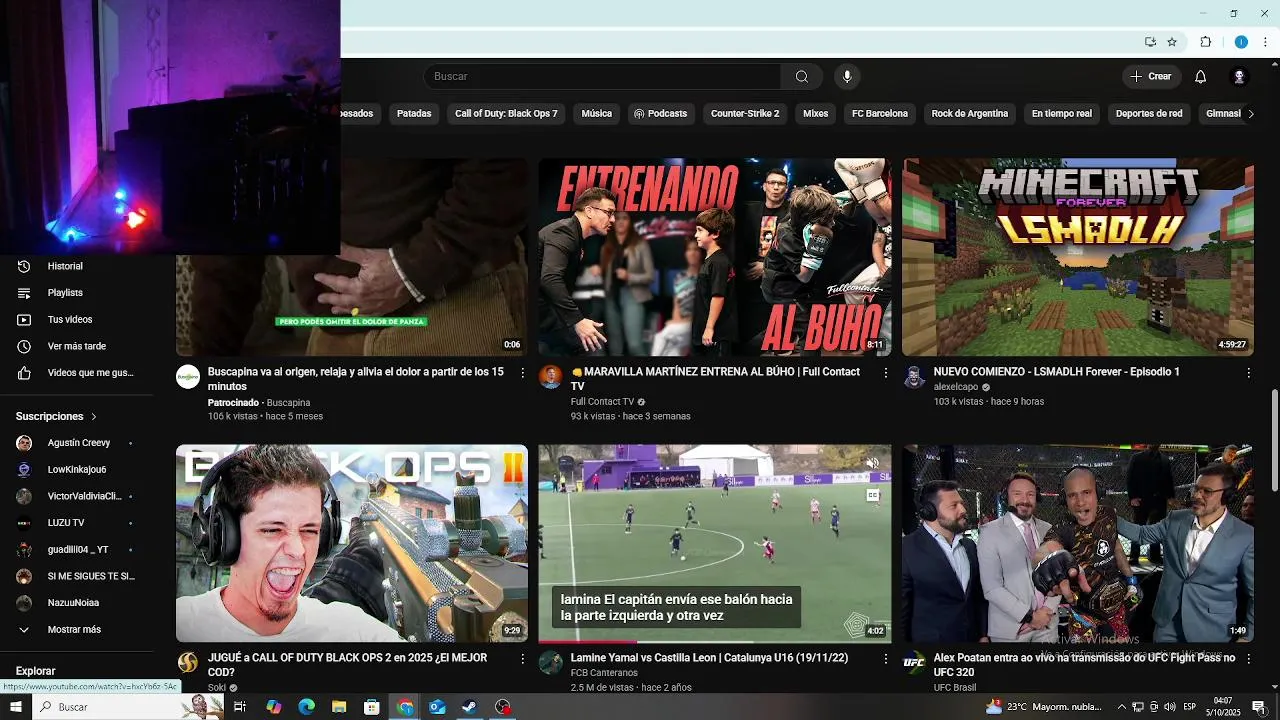Open Full Contact TV channel avatar
The height and width of the screenshot is (720, 1280).
551,376
